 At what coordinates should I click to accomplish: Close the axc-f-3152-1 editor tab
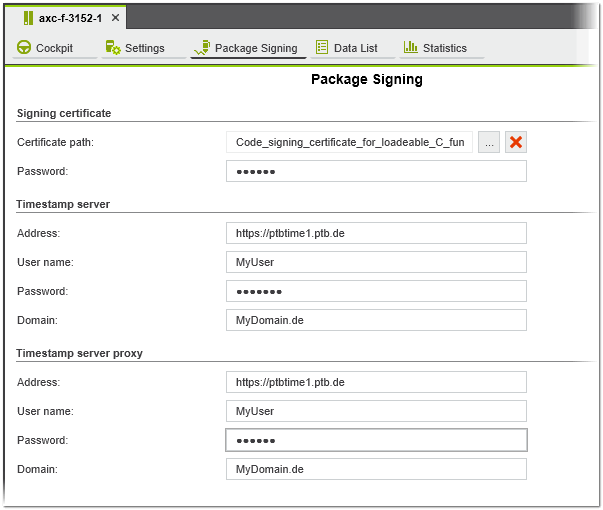click(x=116, y=19)
